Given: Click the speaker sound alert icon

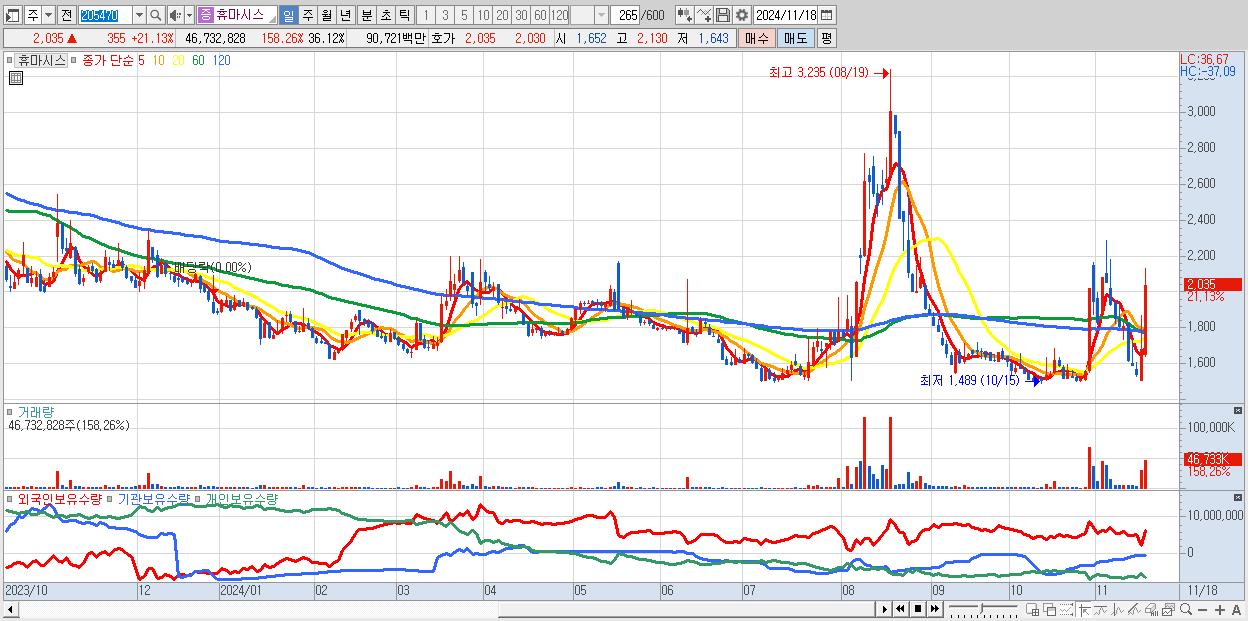Looking at the screenshot, I should click(174, 15).
